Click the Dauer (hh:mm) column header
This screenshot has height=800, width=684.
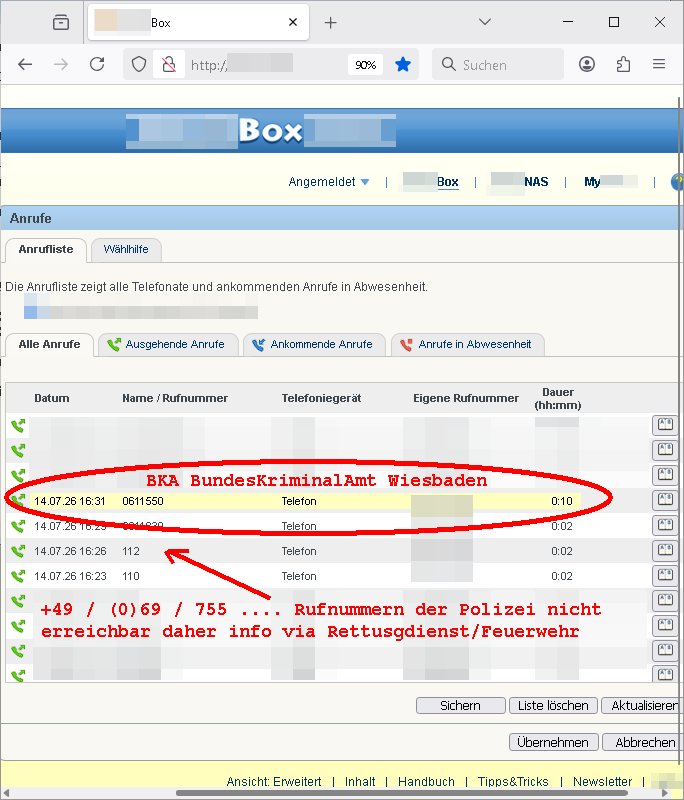[x=558, y=398]
